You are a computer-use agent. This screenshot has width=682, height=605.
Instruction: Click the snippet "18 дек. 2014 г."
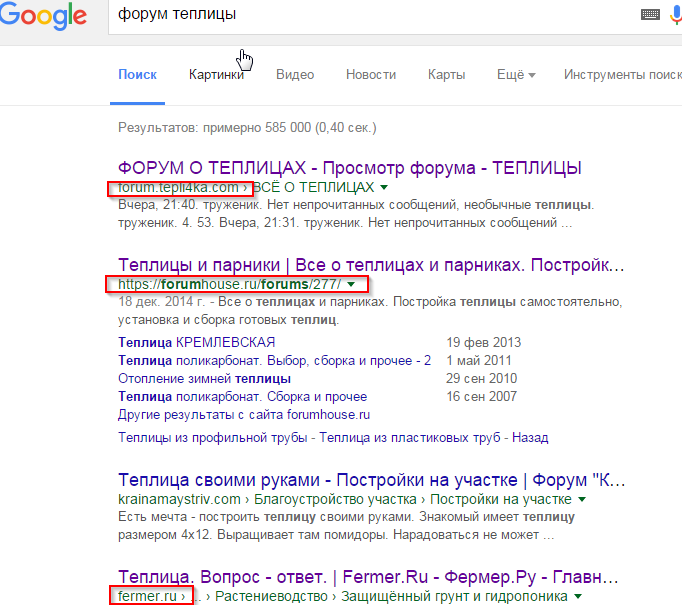(161, 301)
